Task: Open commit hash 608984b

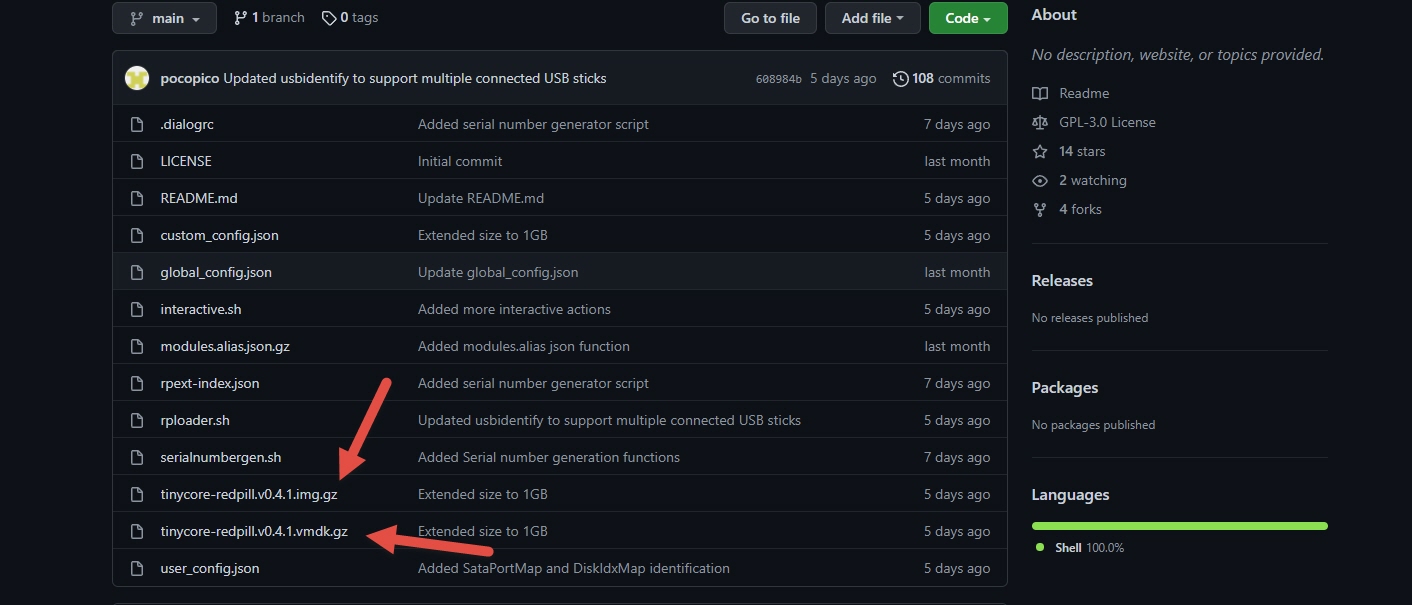Action: point(778,79)
